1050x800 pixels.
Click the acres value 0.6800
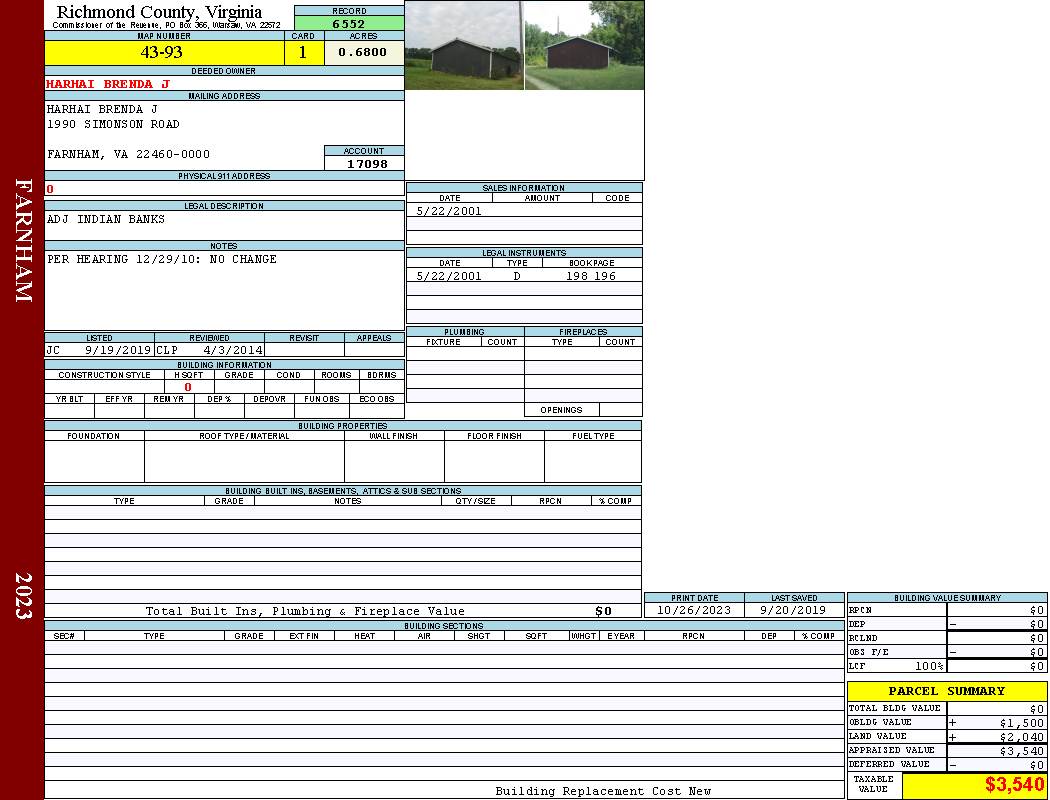click(363, 52)
